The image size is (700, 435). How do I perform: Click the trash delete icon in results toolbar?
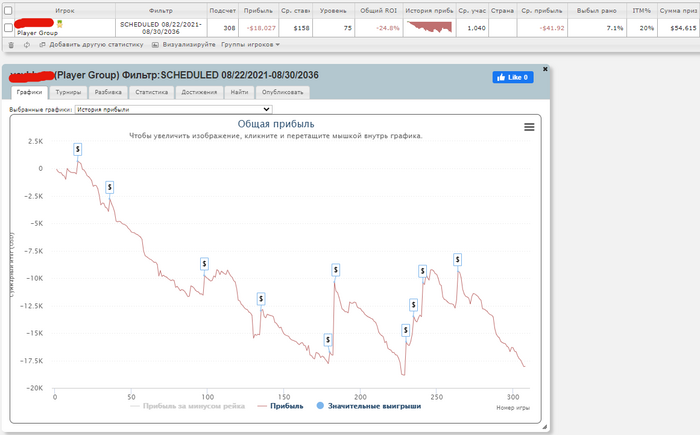pos(11,45)
